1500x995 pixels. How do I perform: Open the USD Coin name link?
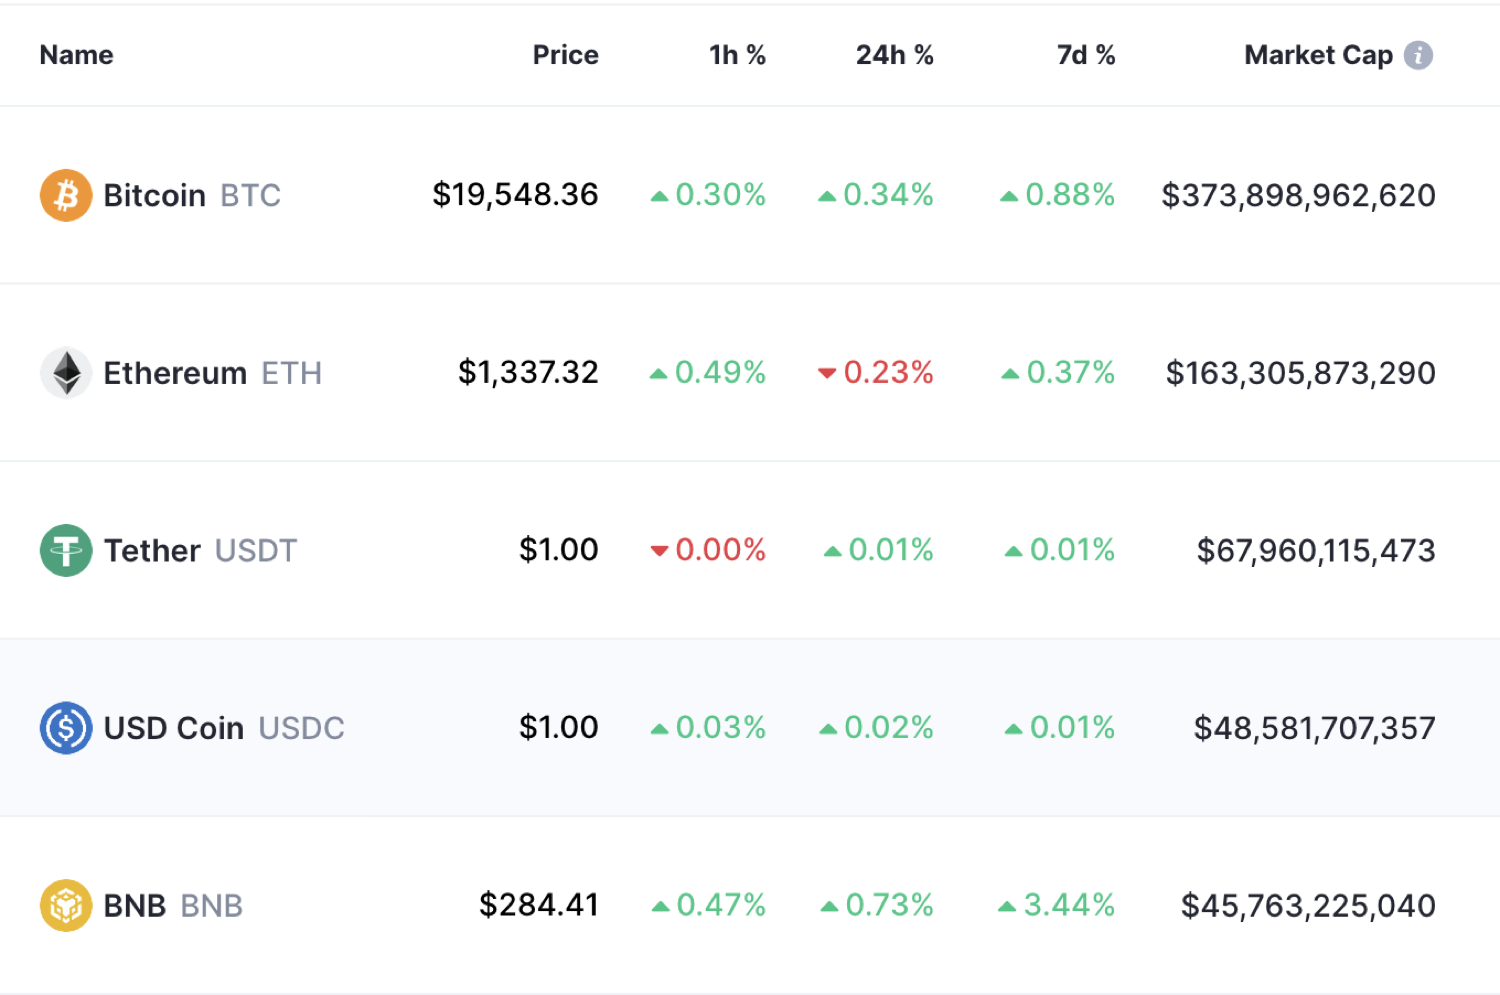click(174, 728)
